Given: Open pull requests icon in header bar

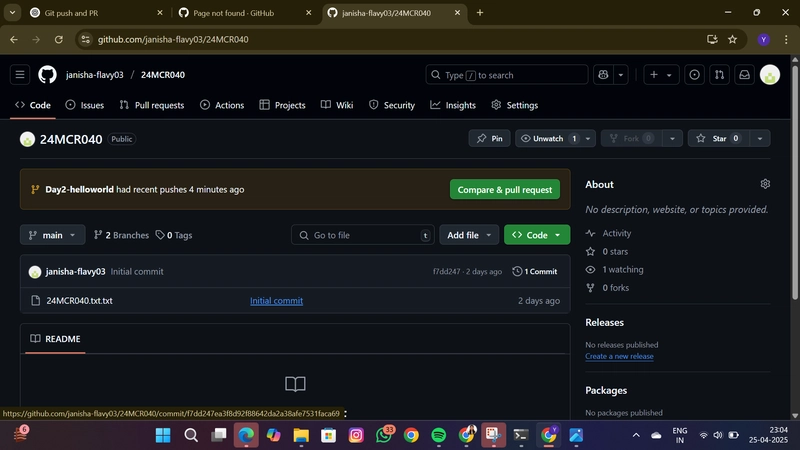Looking at the screenshot, I should (x=719, y=75).
